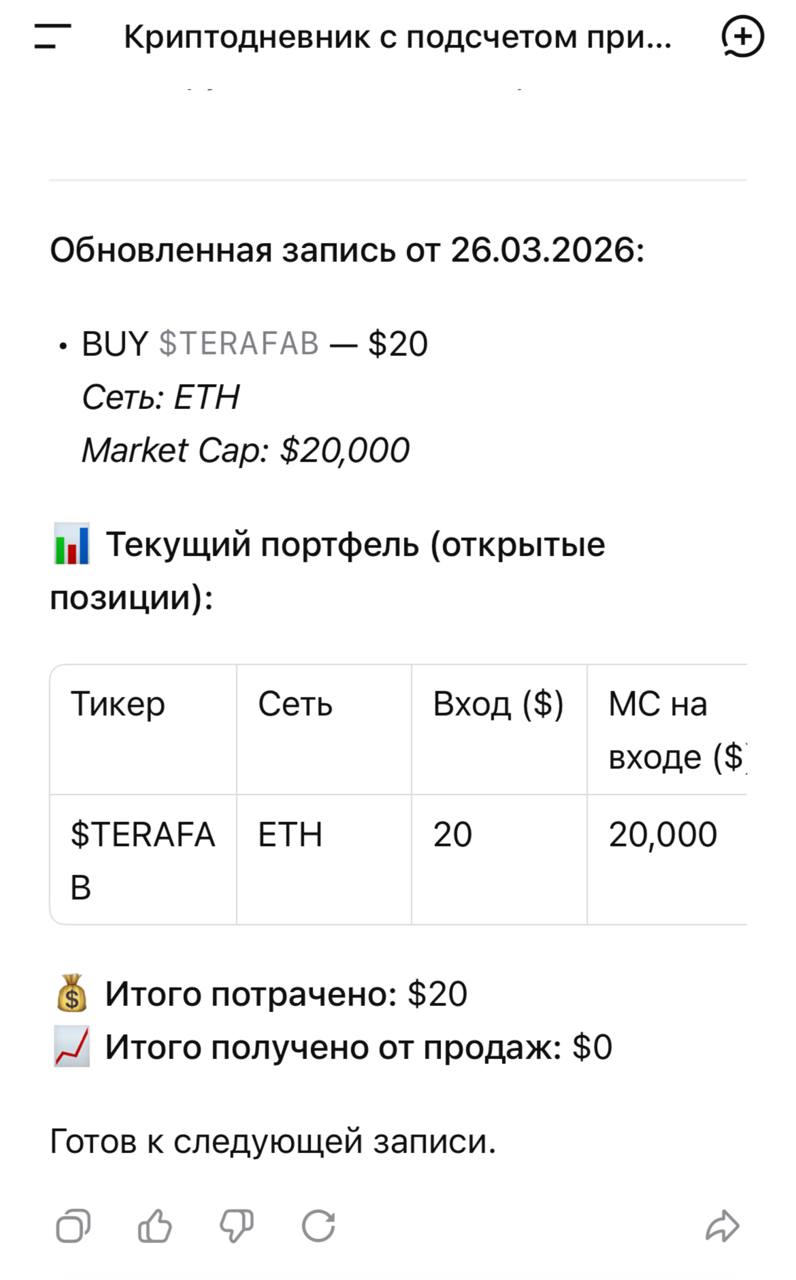Tap the money bag emoji
796x1280 pixels.
point(72,995)
